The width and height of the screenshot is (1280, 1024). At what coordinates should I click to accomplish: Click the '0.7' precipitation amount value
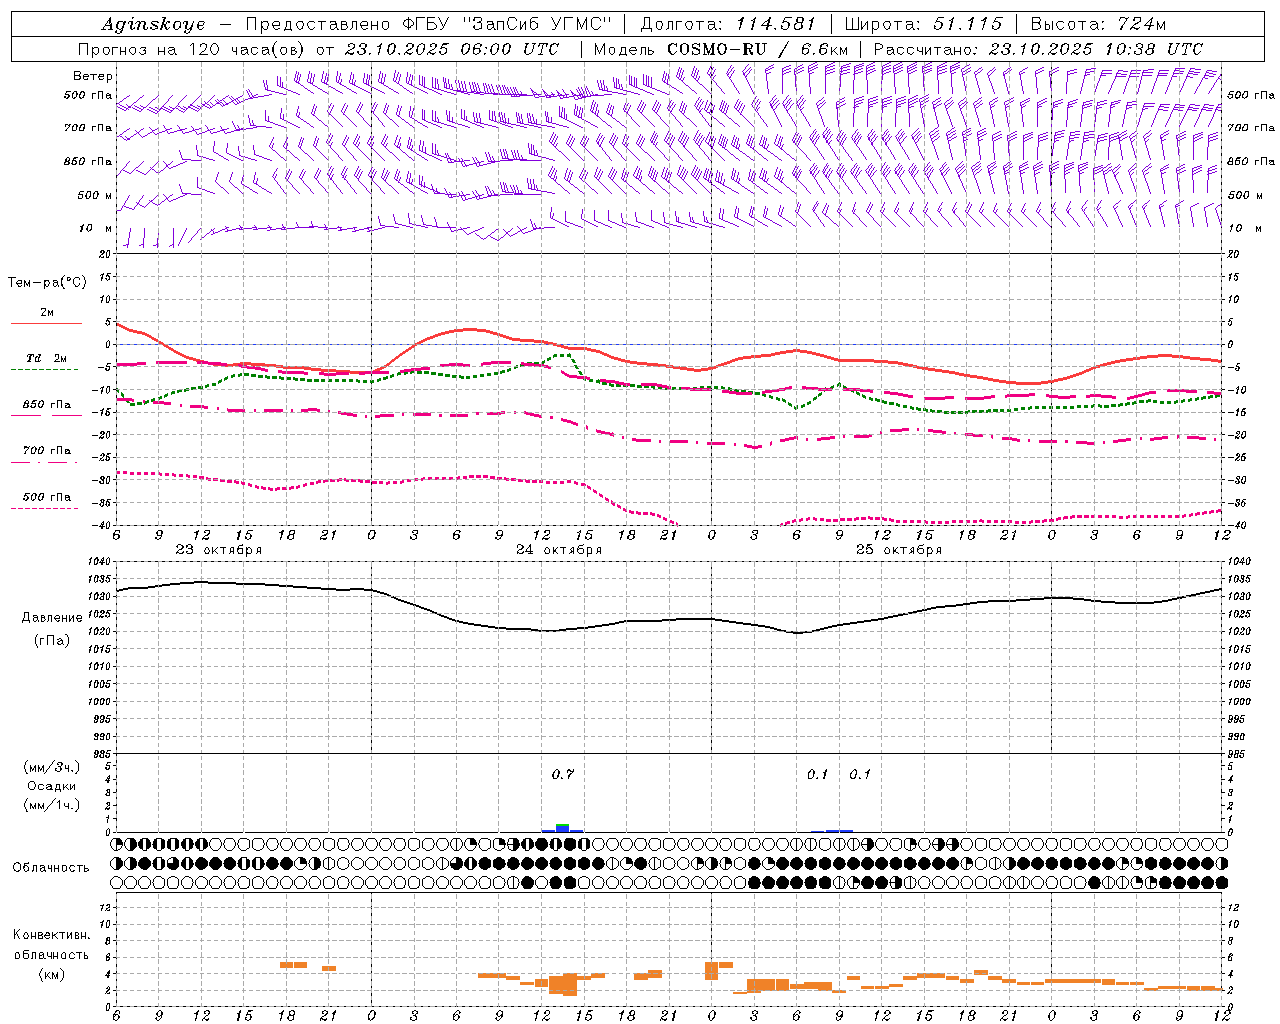tap(563, 774)
